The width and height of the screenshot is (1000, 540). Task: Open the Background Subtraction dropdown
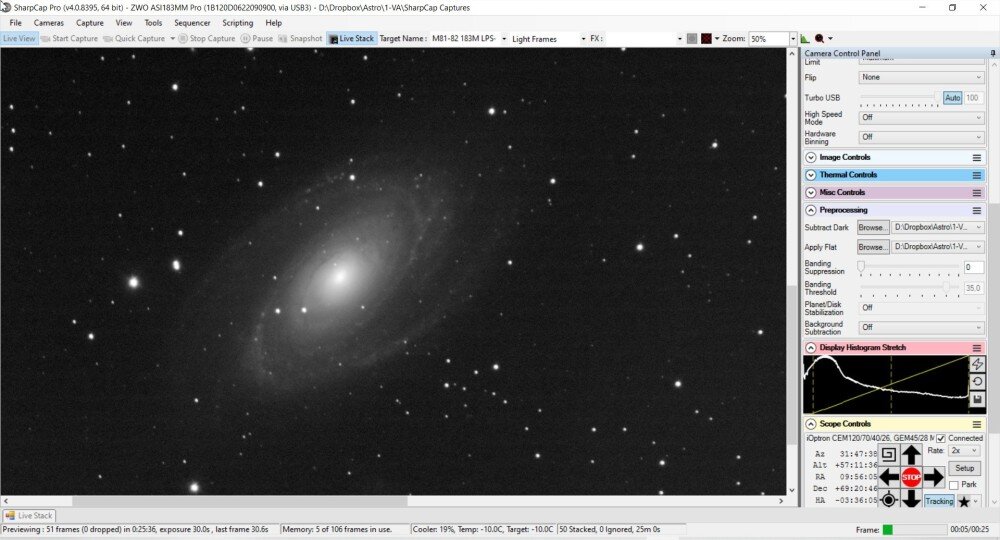pos(922,327)
